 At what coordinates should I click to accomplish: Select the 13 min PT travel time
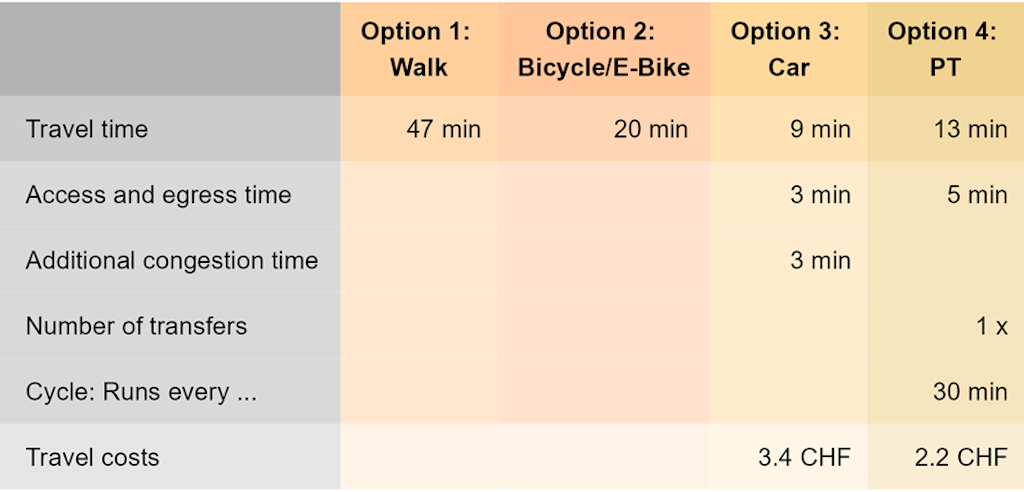[969, 129]
